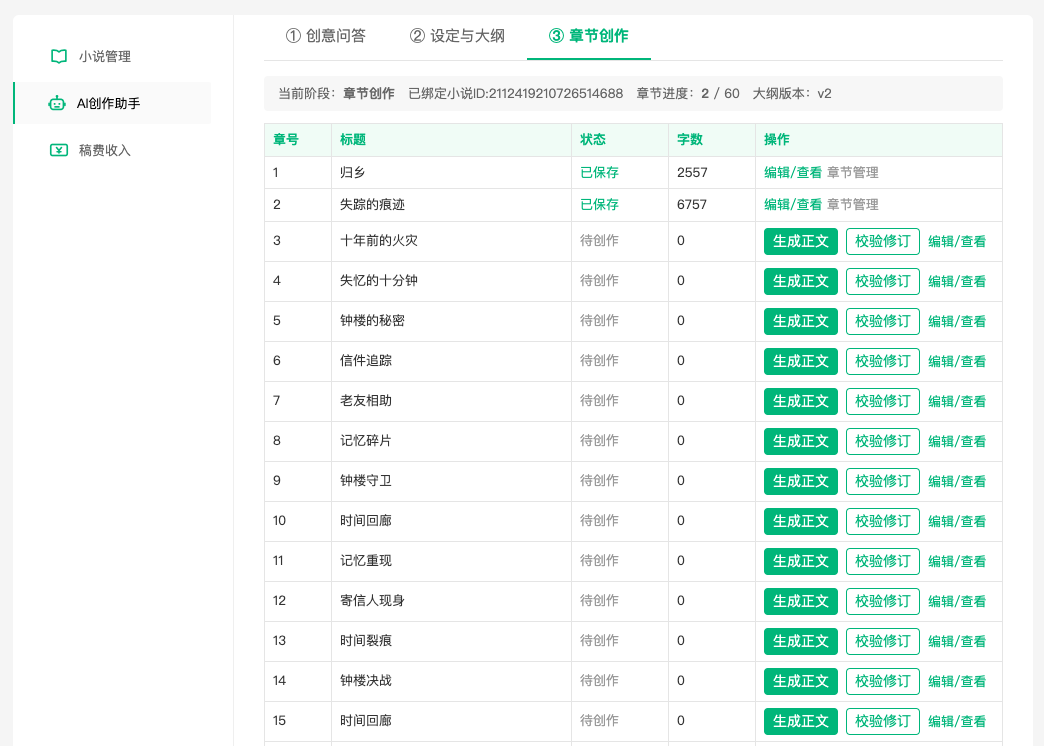
Task: Click 编辑/查看 for chapter 归乡
Action: tap(793, 173)
